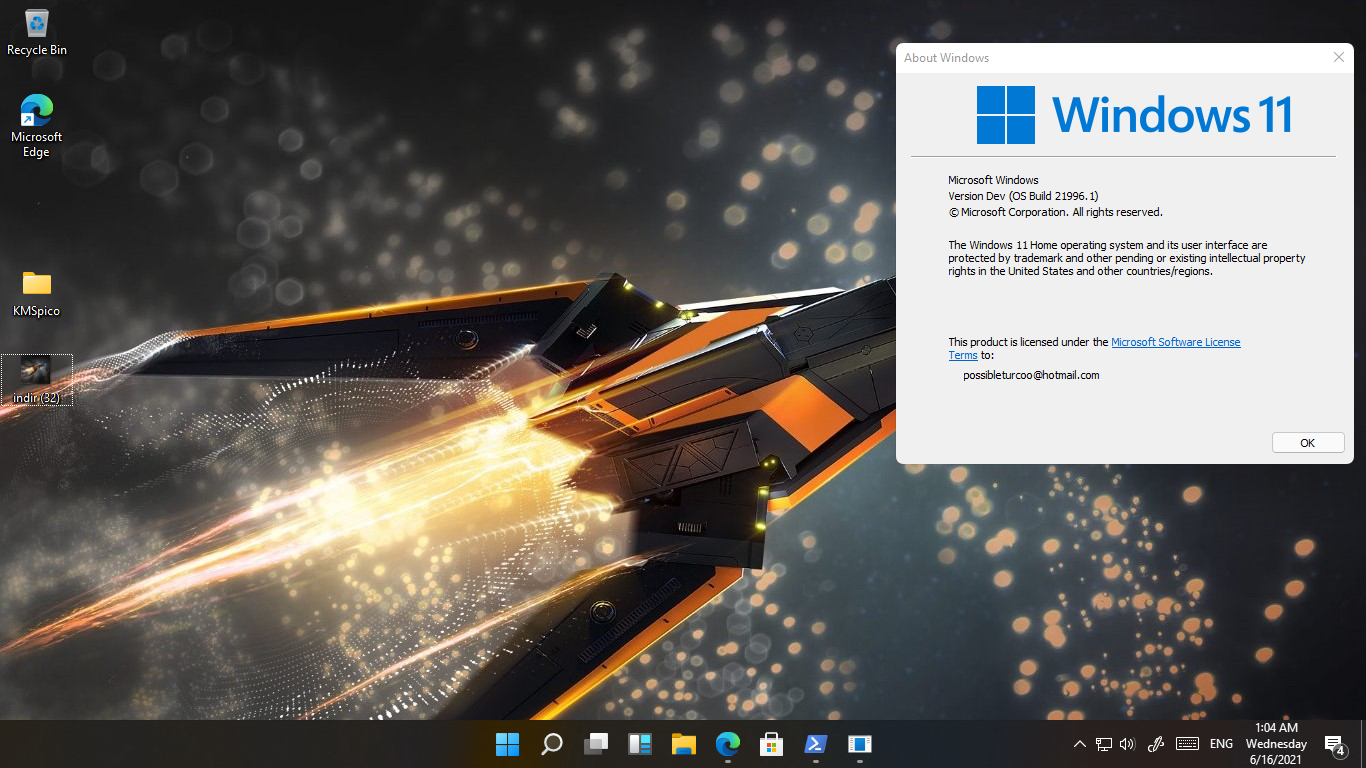Switch to the winver taskbar app
The width and height of the screenshot is (1366, 768).
point(860,744)
